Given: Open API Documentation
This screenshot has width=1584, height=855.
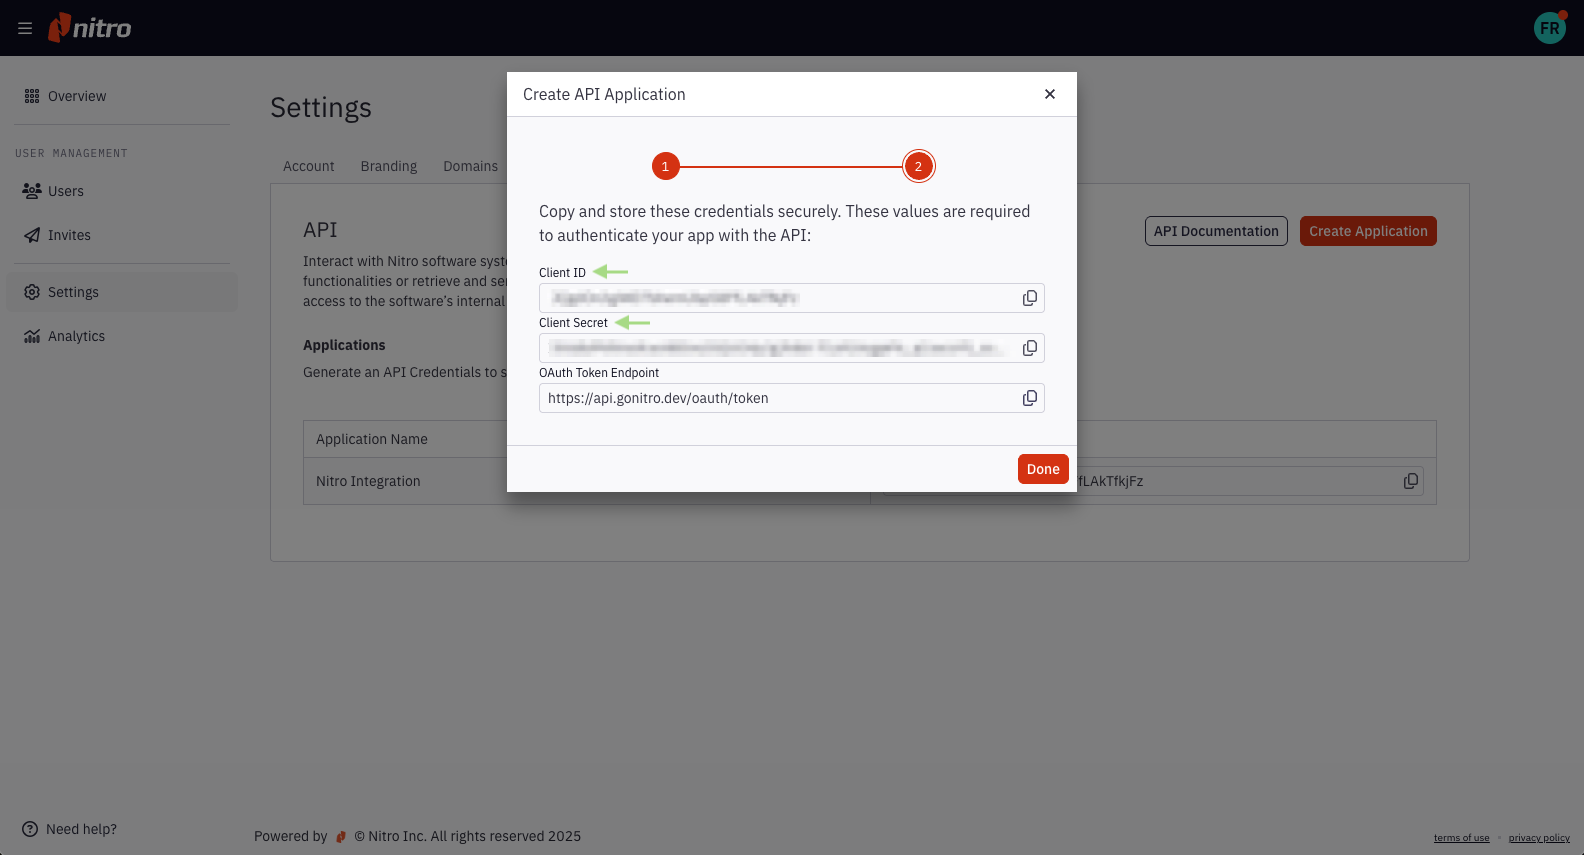Looking at the screenshot, I should (x=1216, y=231).
